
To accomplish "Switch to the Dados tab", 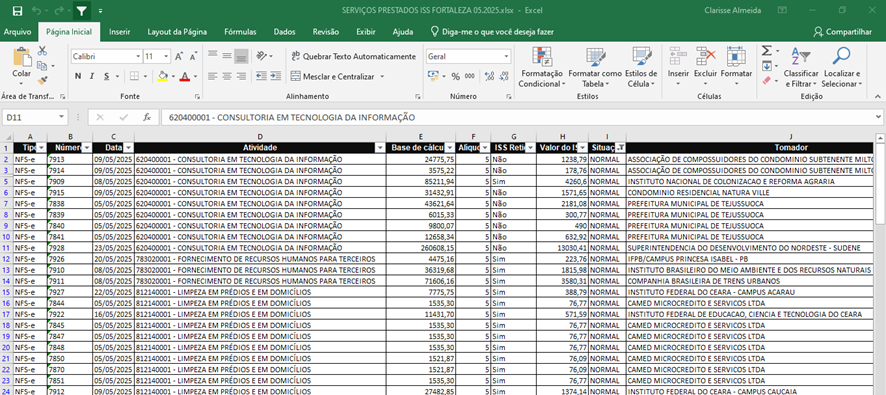I will pos(284,32).
